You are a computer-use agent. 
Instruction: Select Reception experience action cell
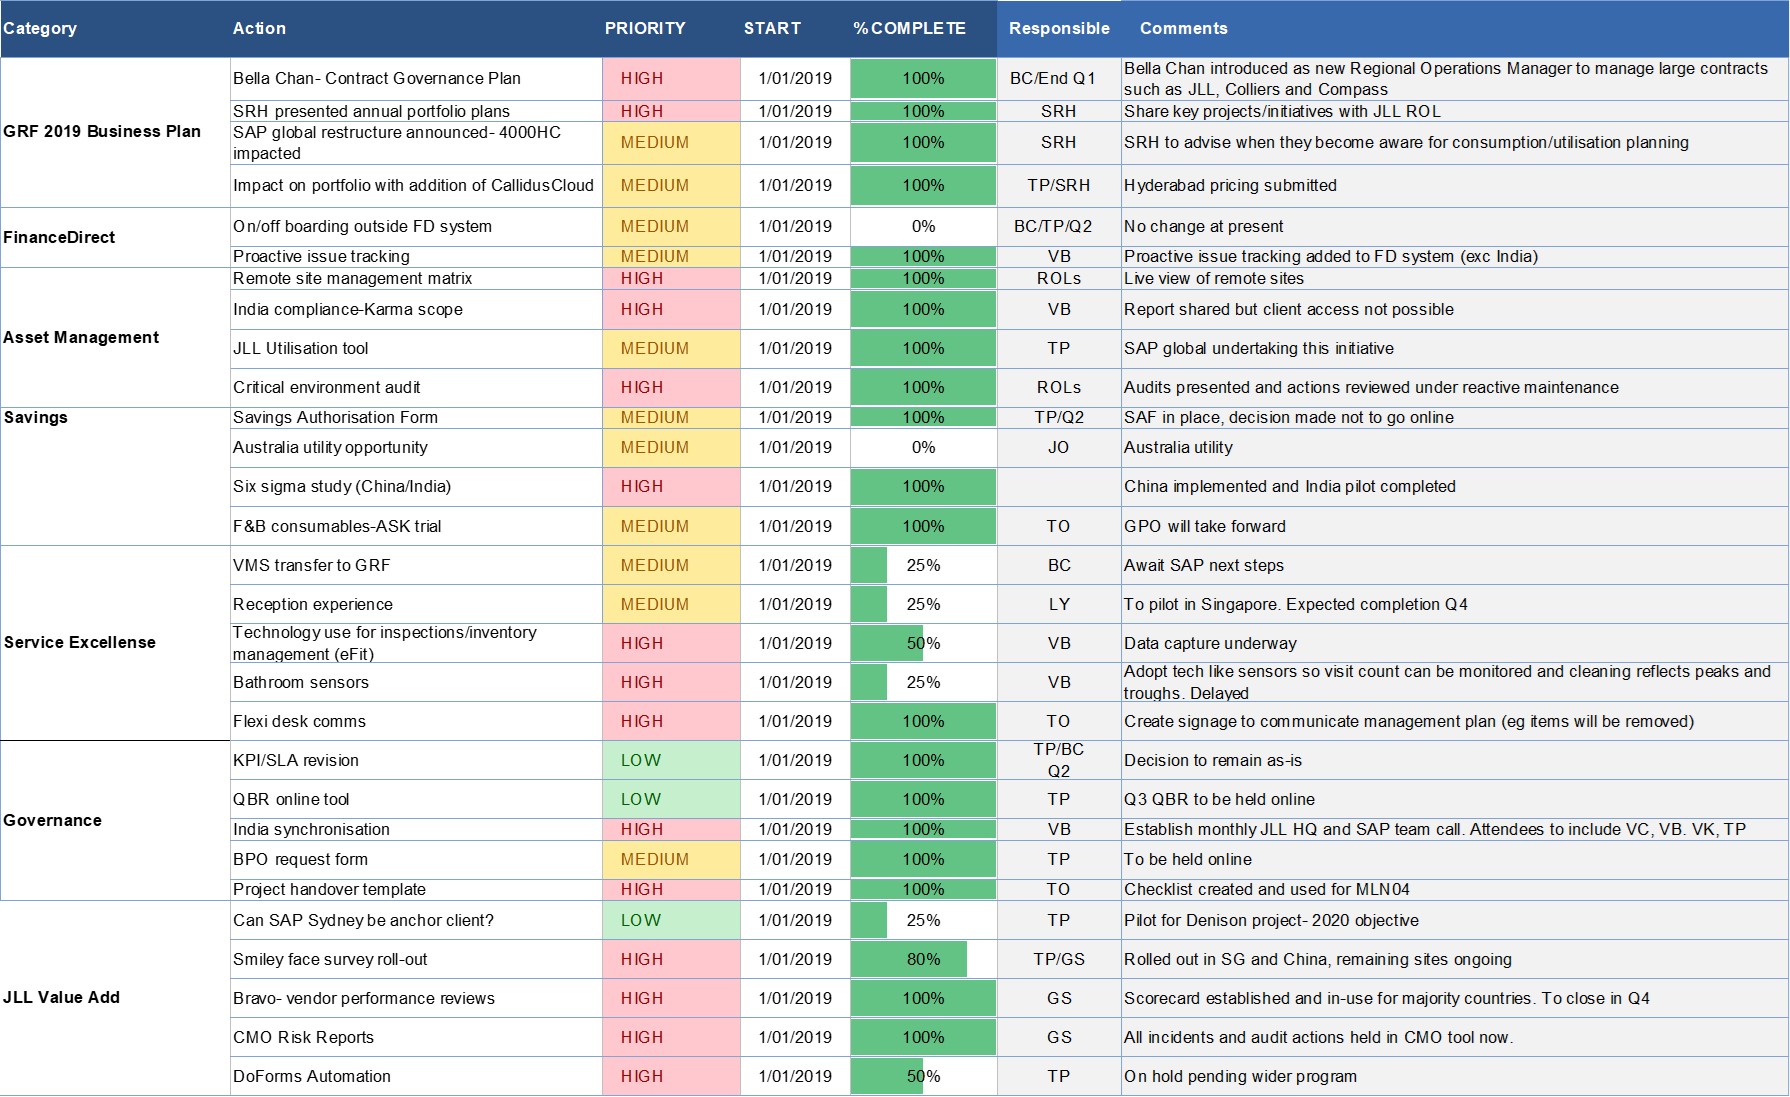416,604
